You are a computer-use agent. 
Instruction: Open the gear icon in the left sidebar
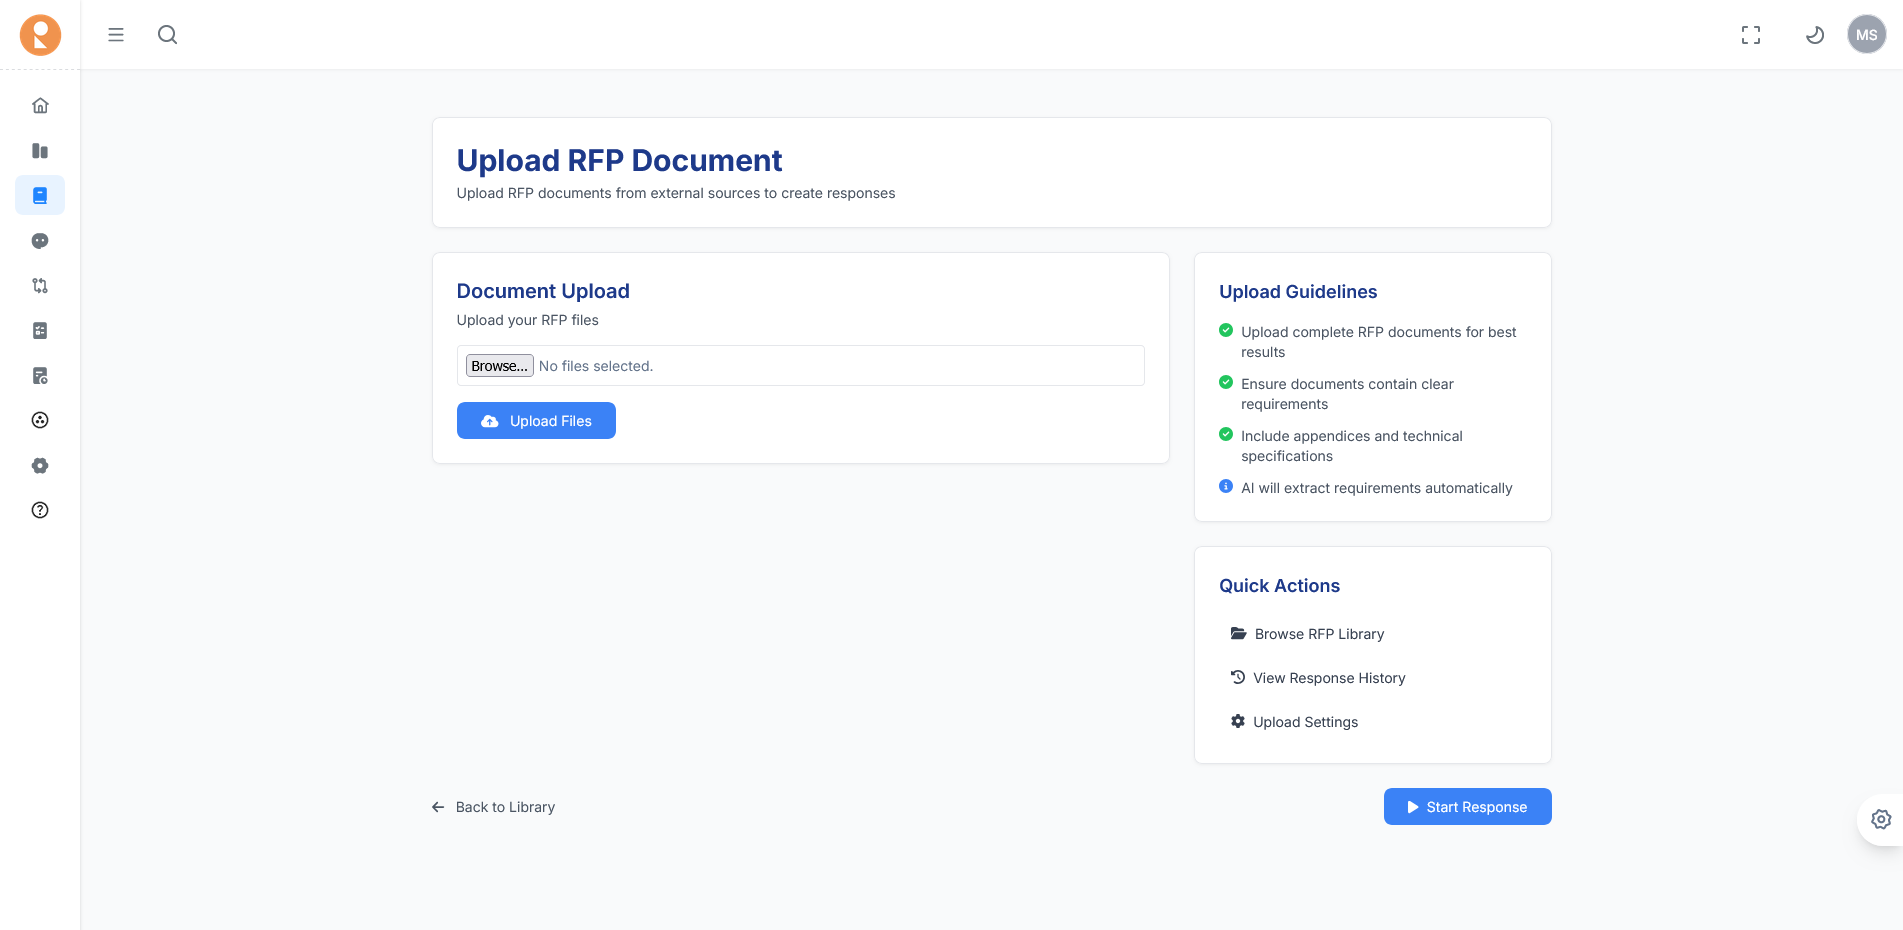[x=40, y=465]
